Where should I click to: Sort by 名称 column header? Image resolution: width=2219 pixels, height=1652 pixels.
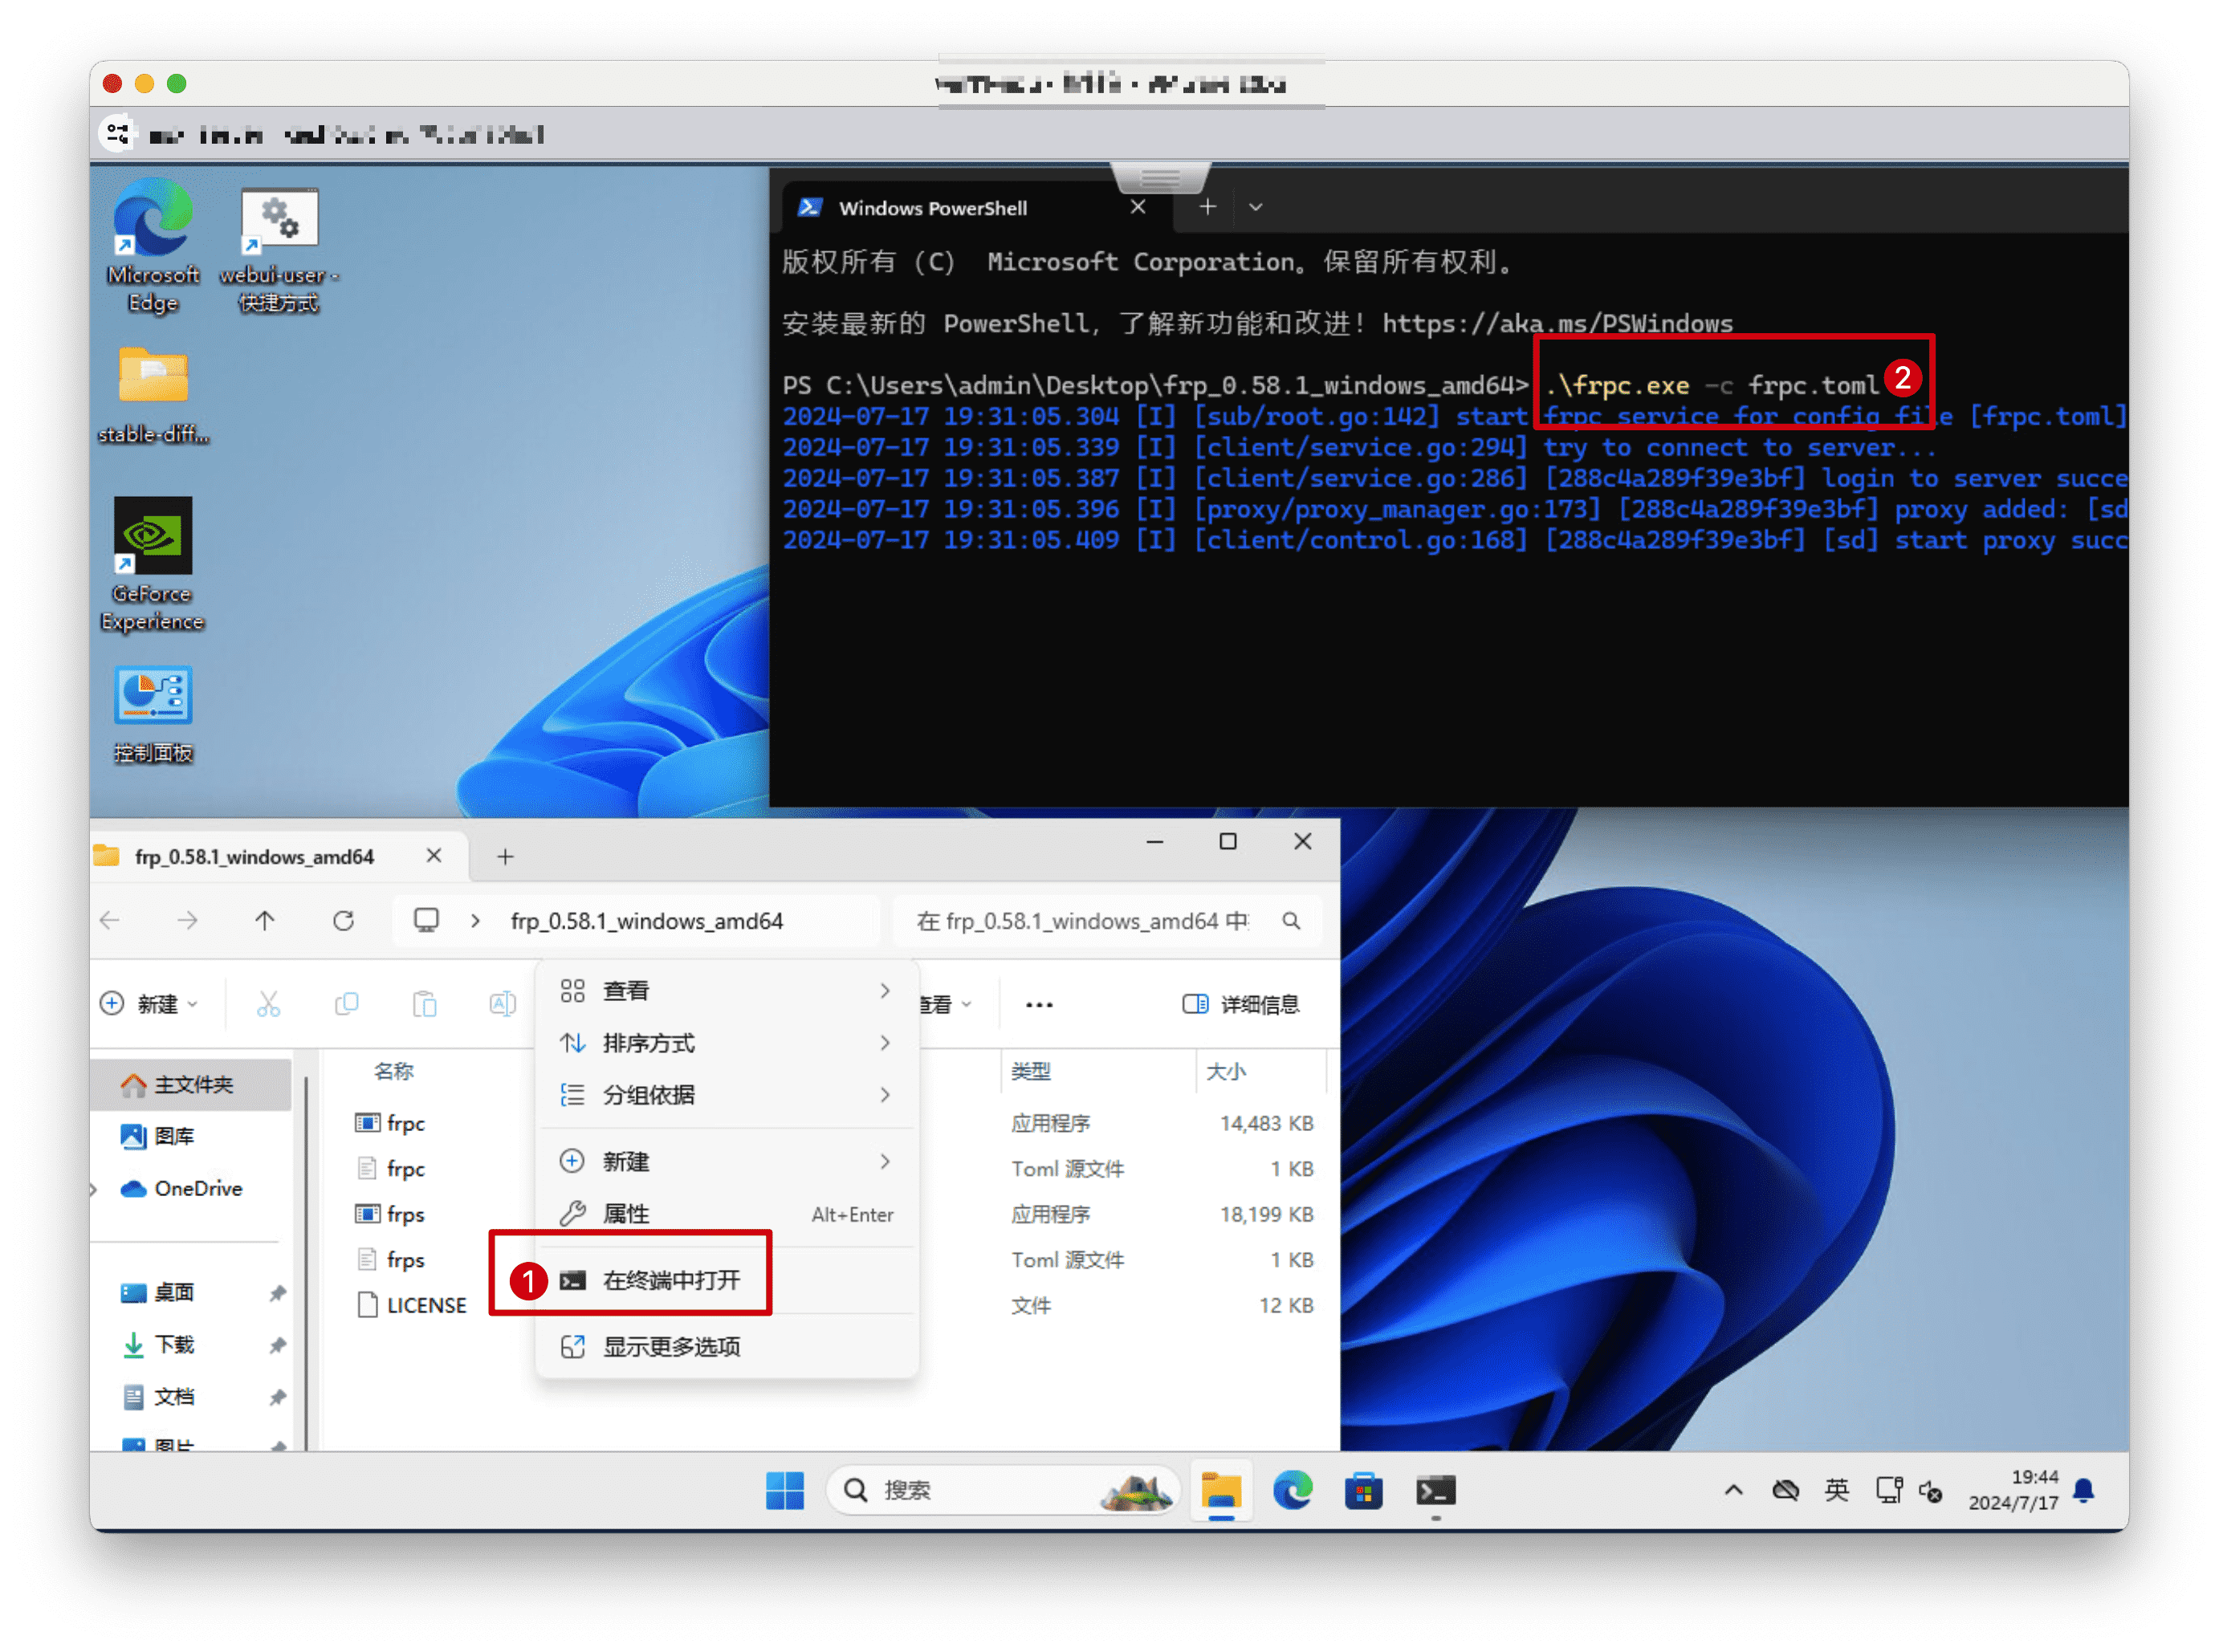(x=393, y=1070)
